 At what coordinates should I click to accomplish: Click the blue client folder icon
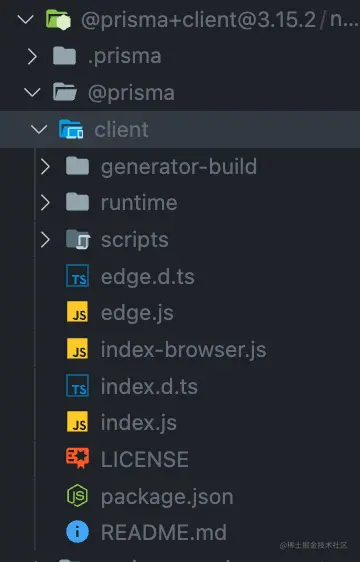[x=71, y=129]
